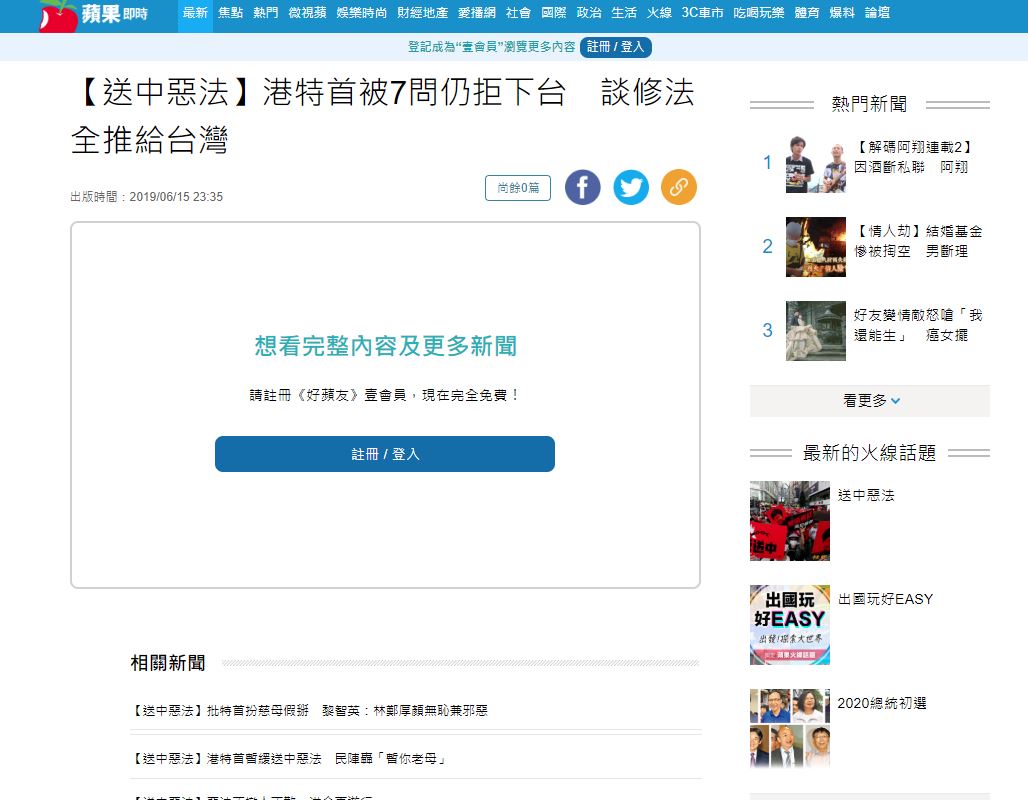Click top banner 註冊 / 登入 button

point(615,47)
